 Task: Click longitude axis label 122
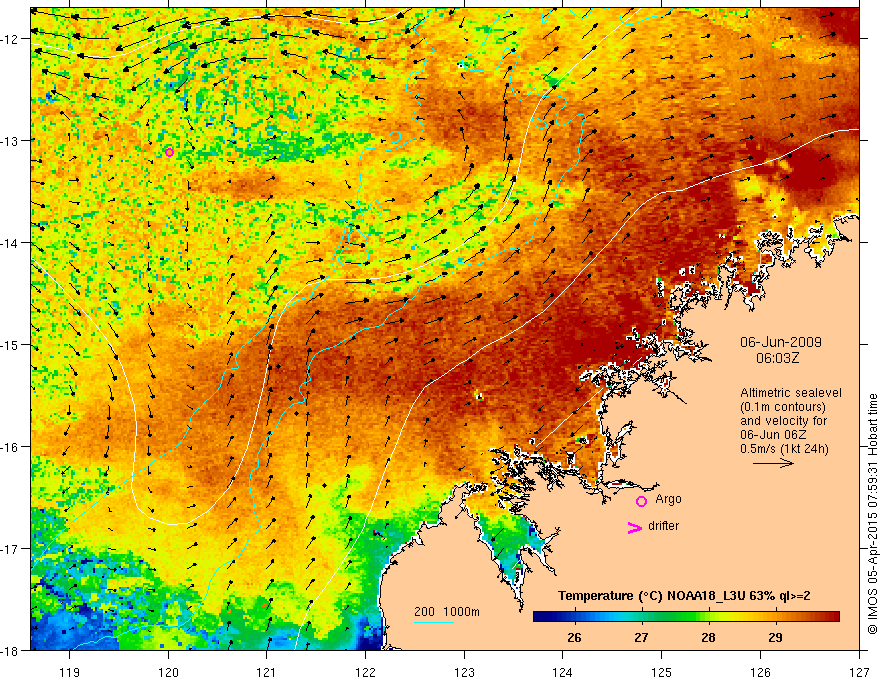coord(365,672)
